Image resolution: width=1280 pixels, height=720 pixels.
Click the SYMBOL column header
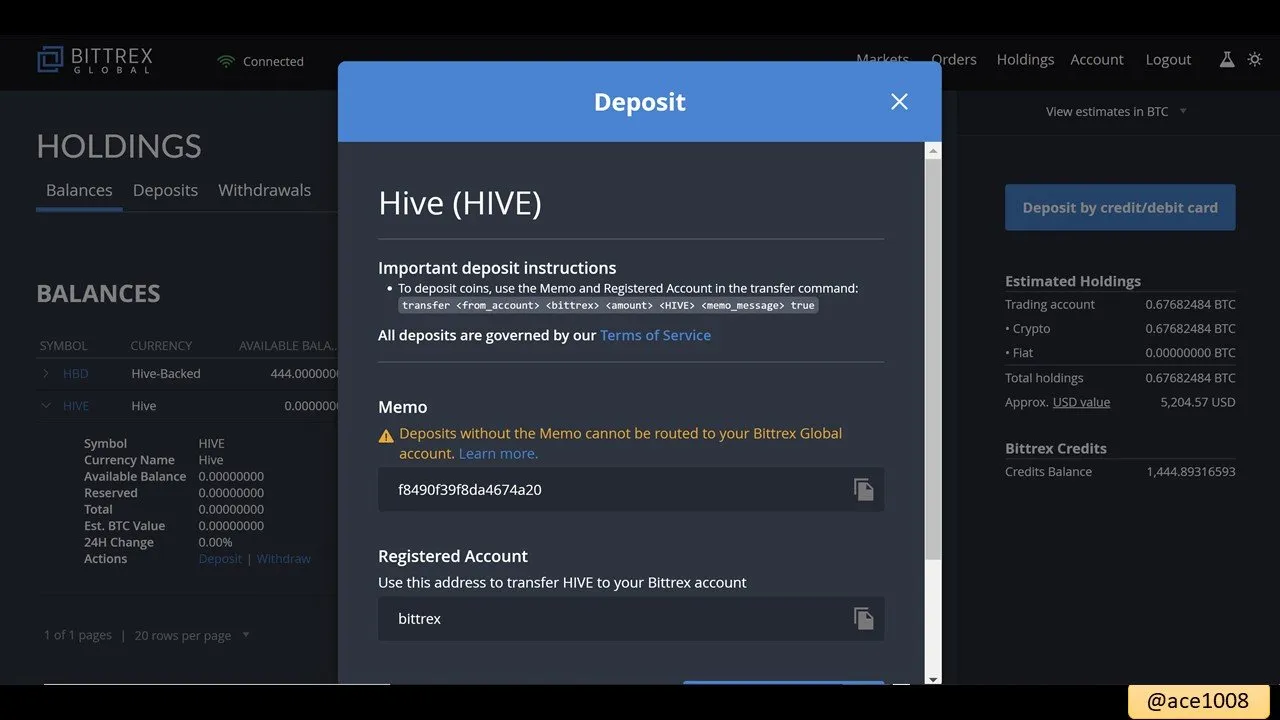tap(64, 345)
